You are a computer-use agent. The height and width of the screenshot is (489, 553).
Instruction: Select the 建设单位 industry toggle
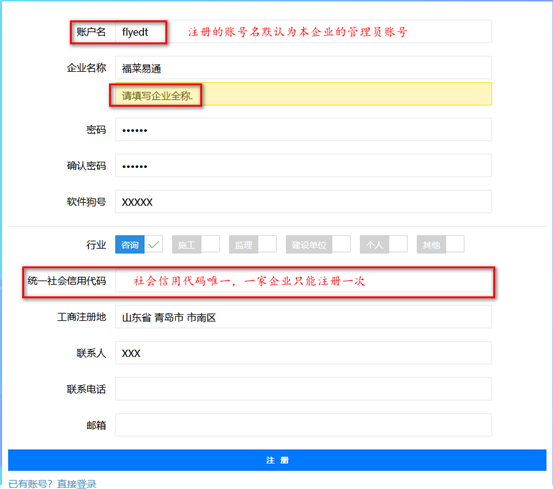click(318, 244)
